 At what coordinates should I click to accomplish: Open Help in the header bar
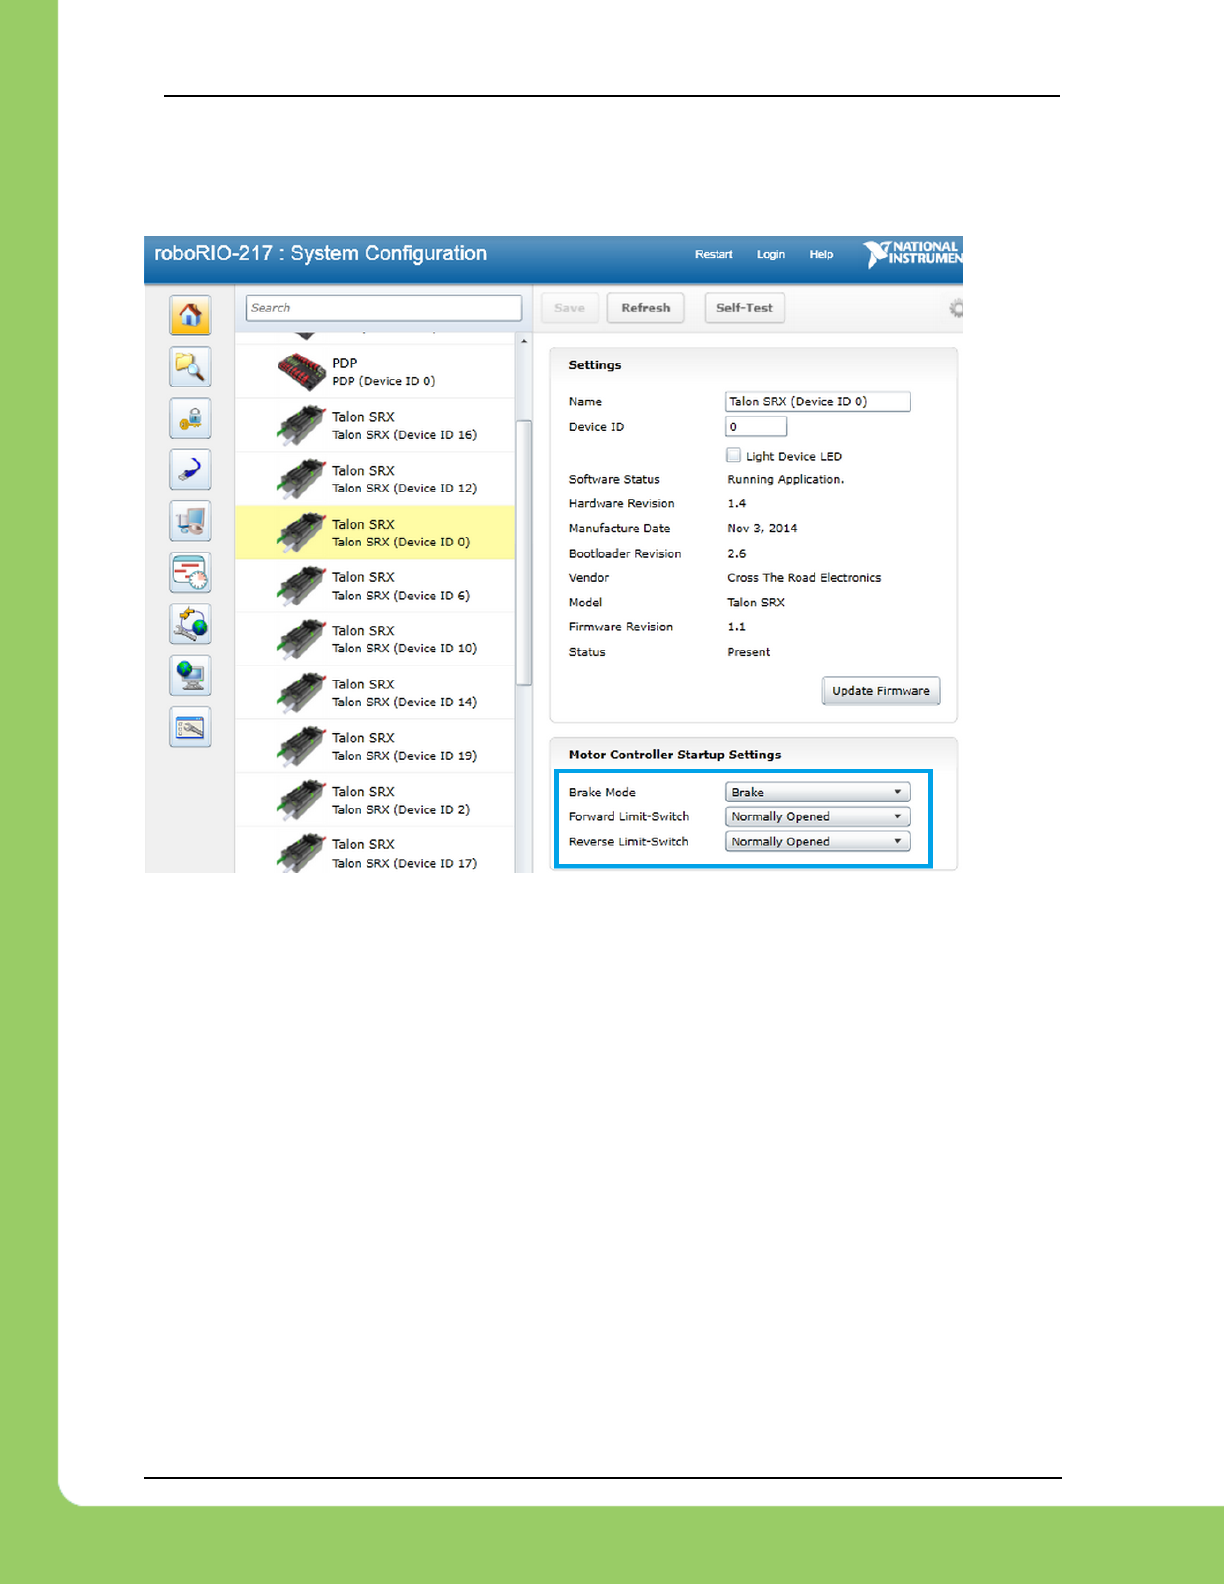point(821,254)
